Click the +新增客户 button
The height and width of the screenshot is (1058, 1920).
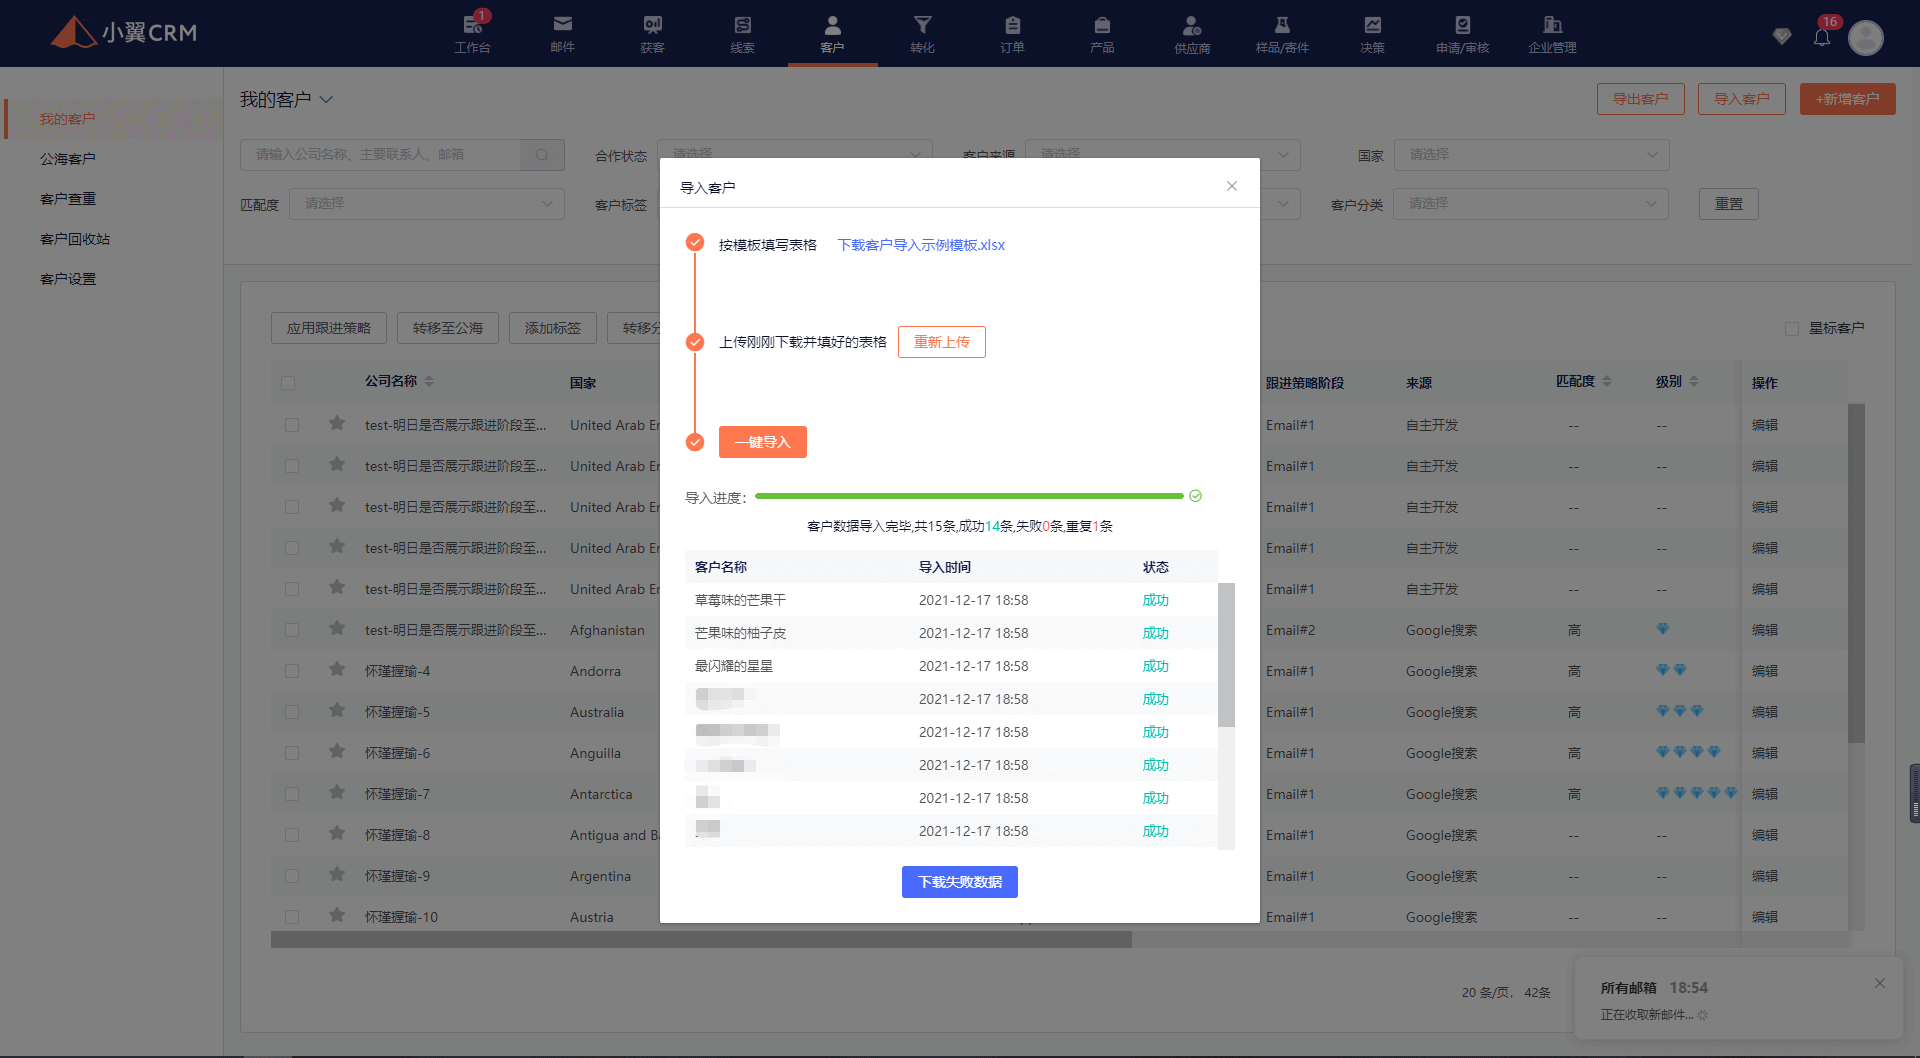pyautogui.click(x=1847, y=98)
